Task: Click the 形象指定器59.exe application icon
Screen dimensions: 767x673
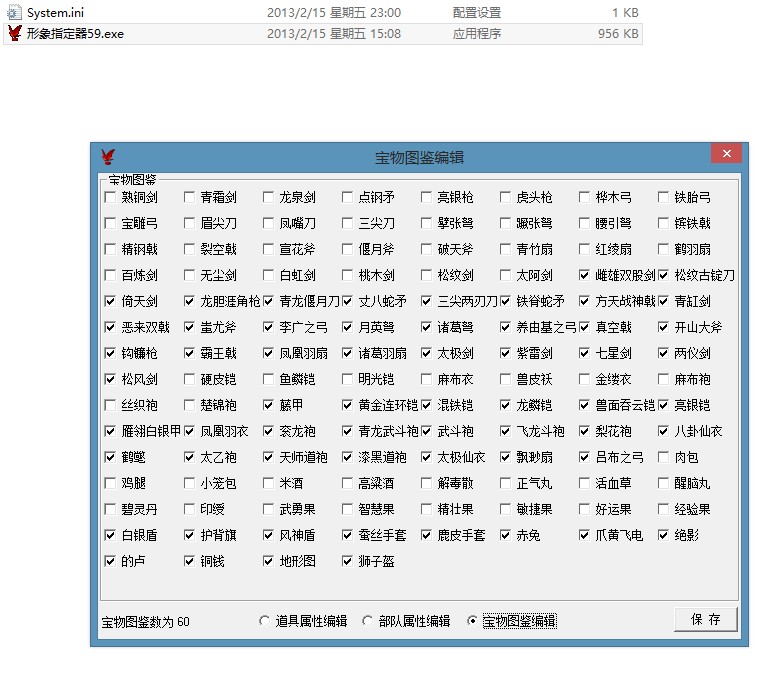Action: 14,33
